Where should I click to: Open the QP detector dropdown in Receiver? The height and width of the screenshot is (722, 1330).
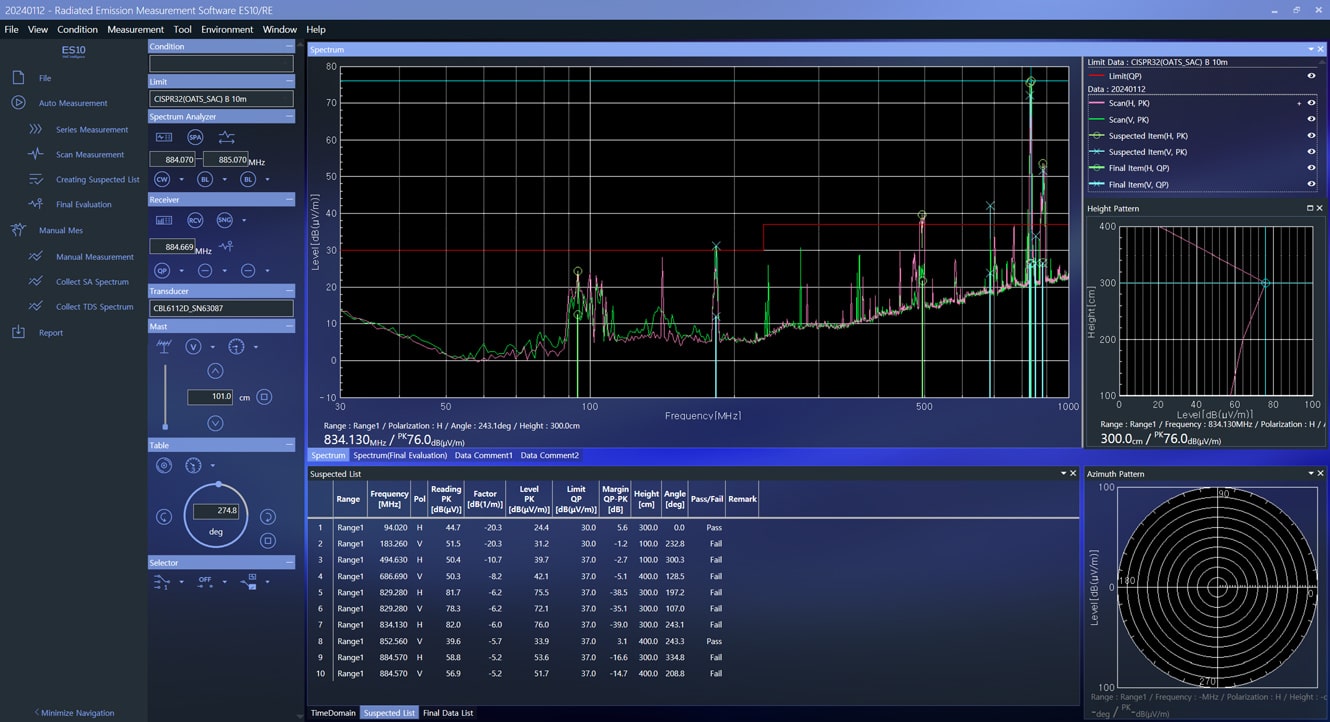[x=181, y=271]
